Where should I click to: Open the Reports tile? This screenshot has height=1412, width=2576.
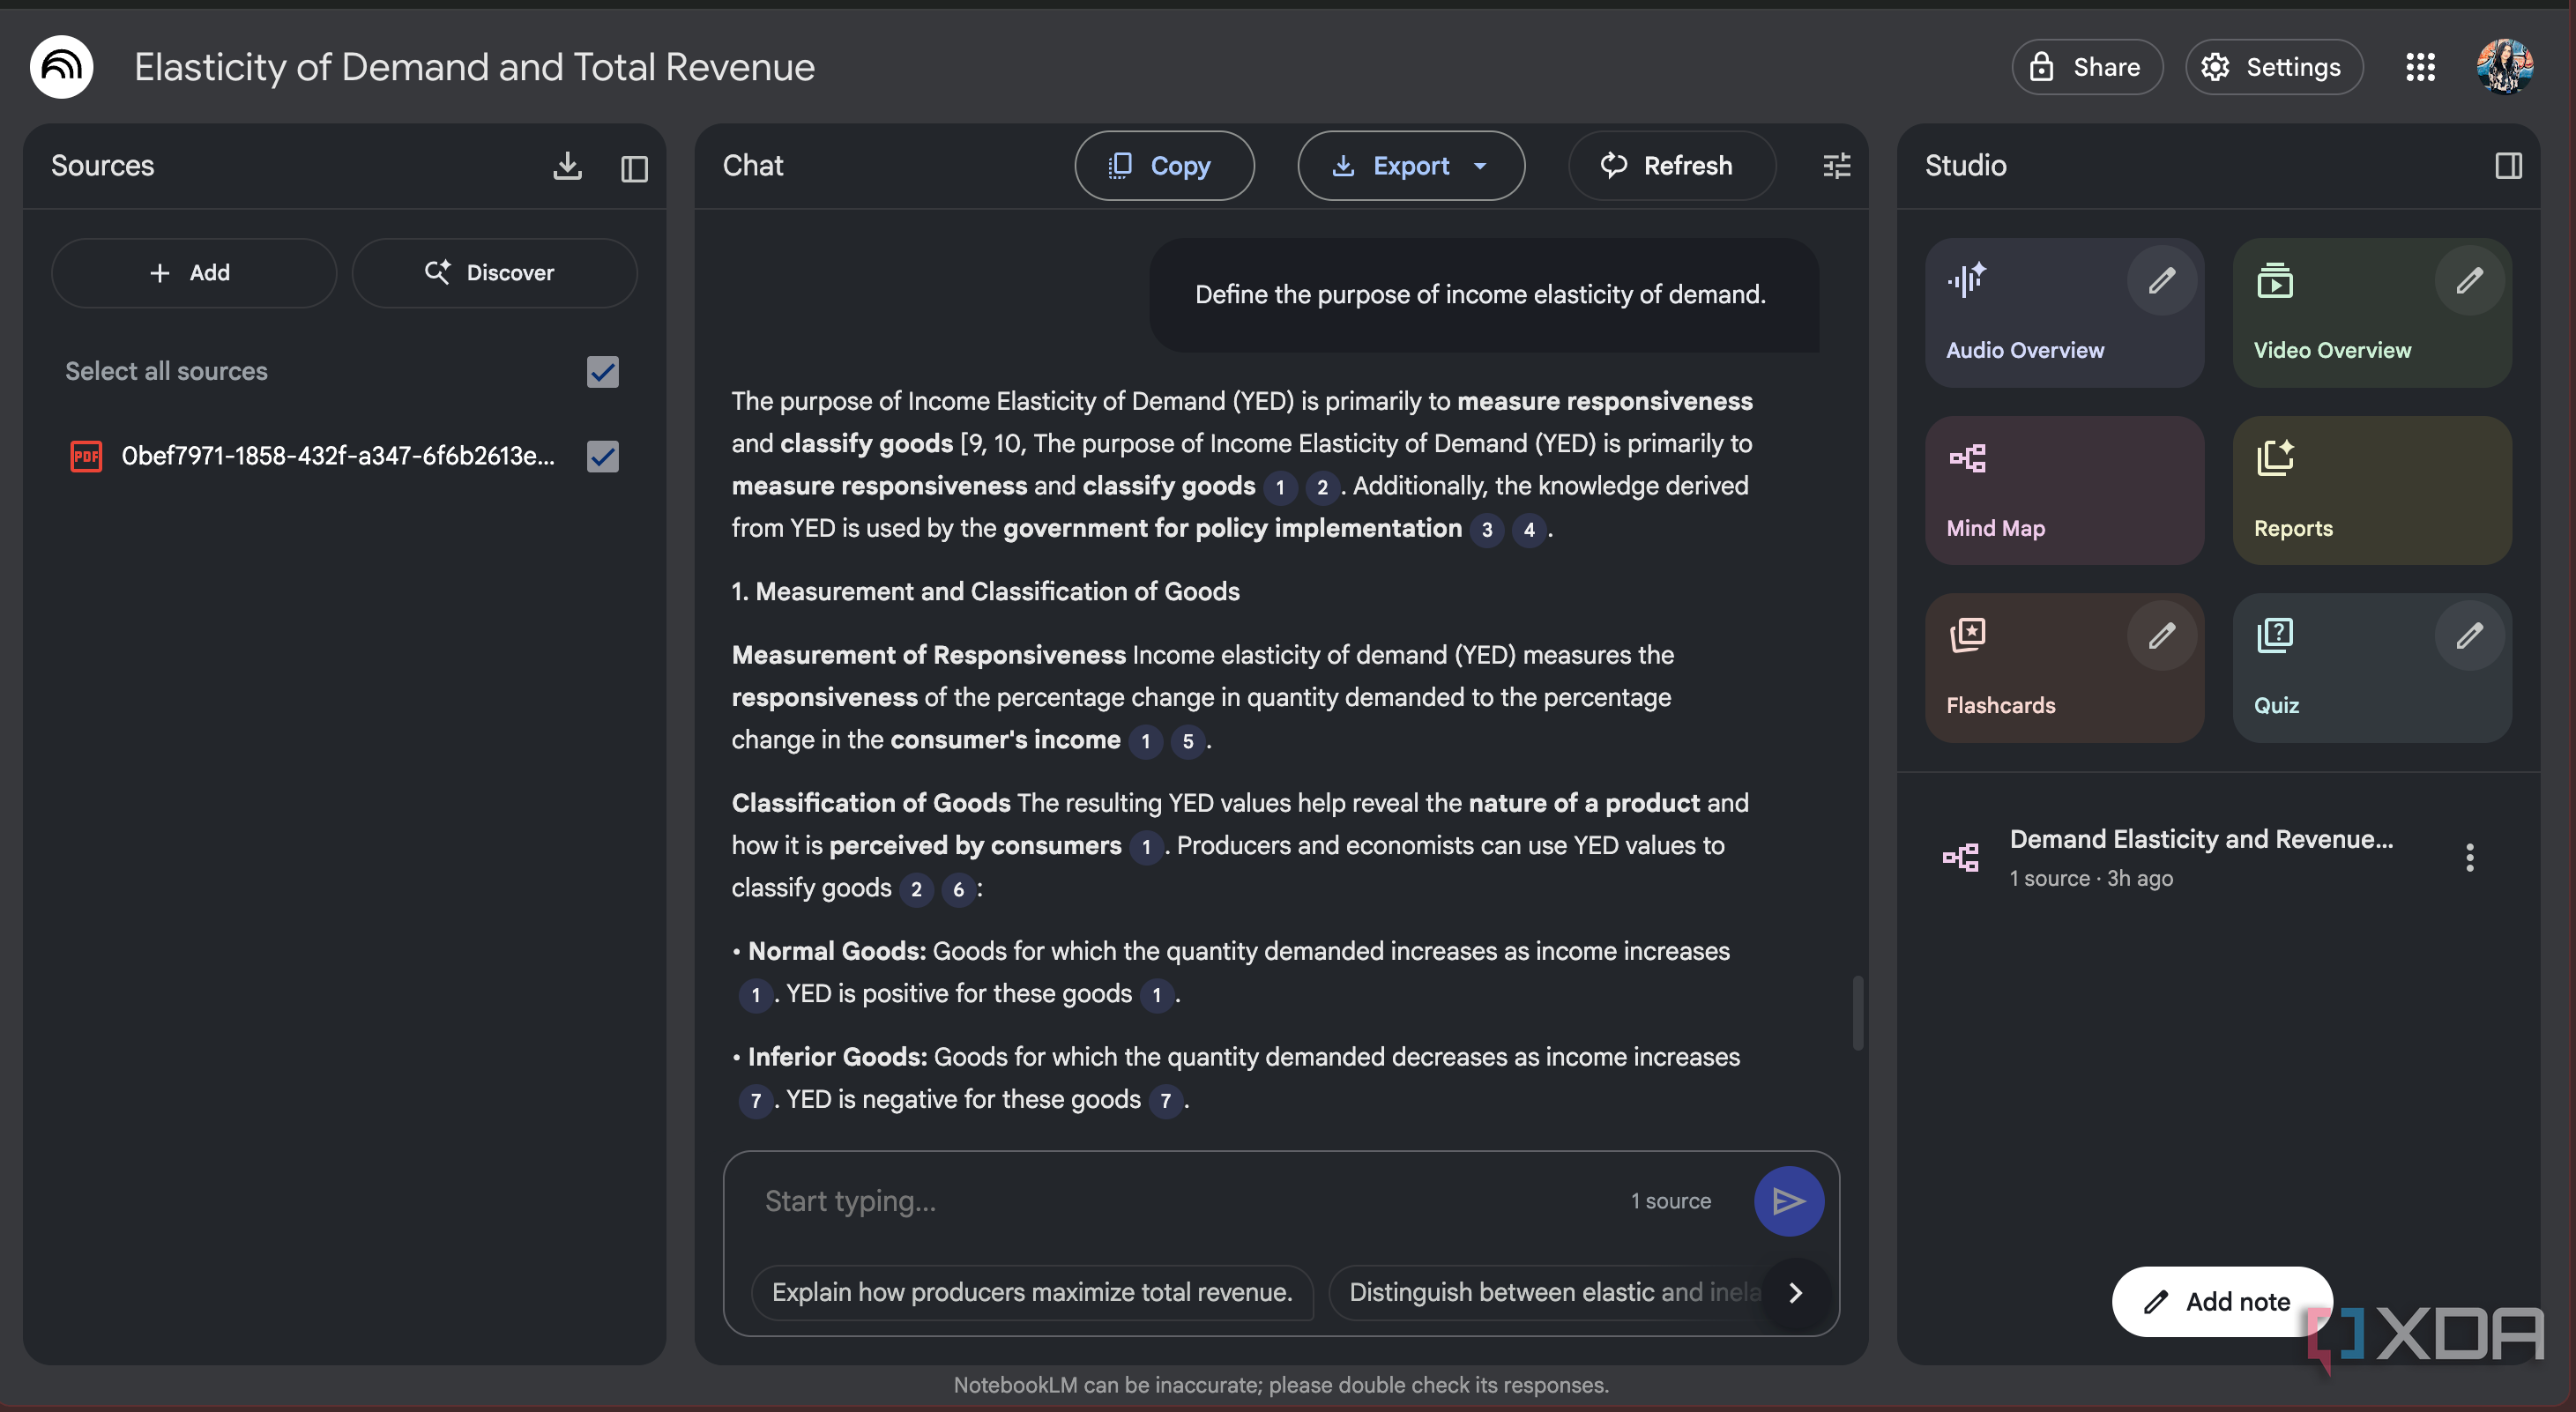(2372, 491)
